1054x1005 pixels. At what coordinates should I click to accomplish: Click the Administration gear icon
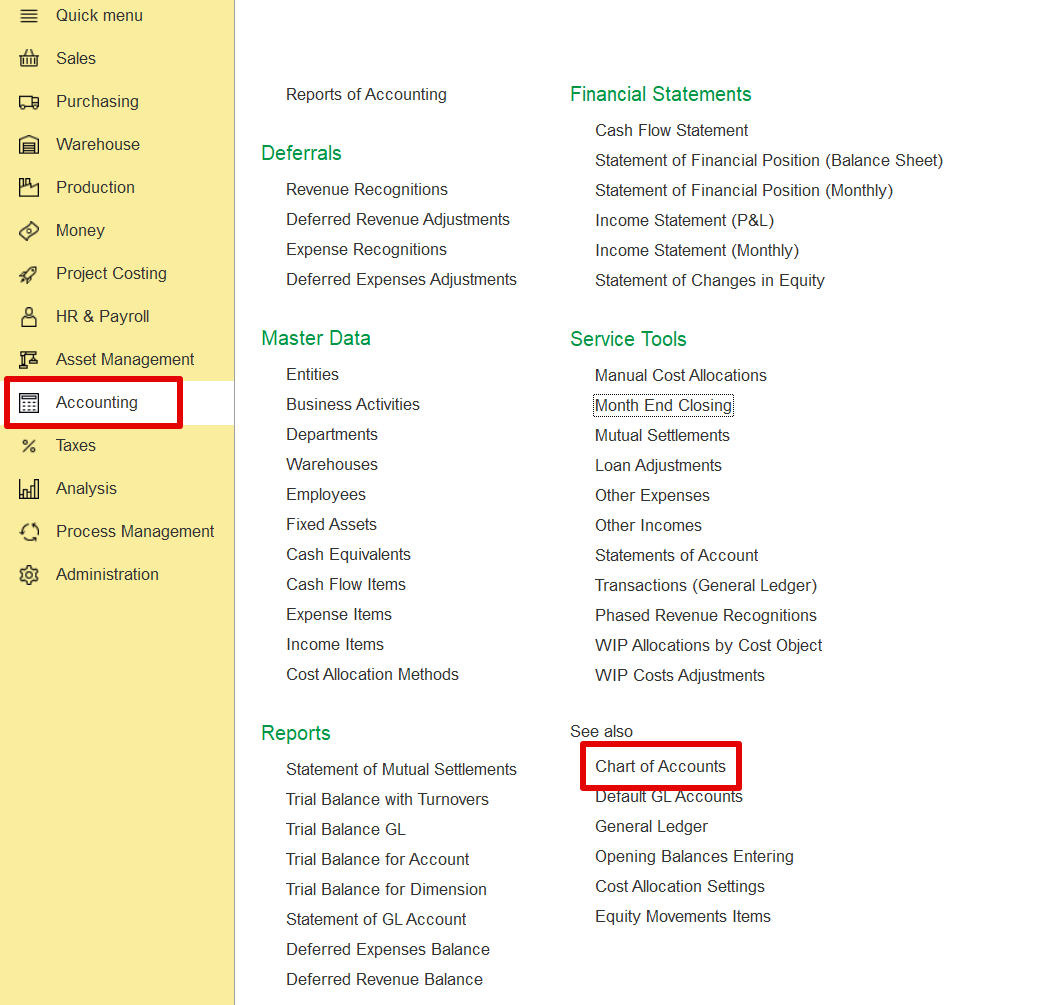29,575
